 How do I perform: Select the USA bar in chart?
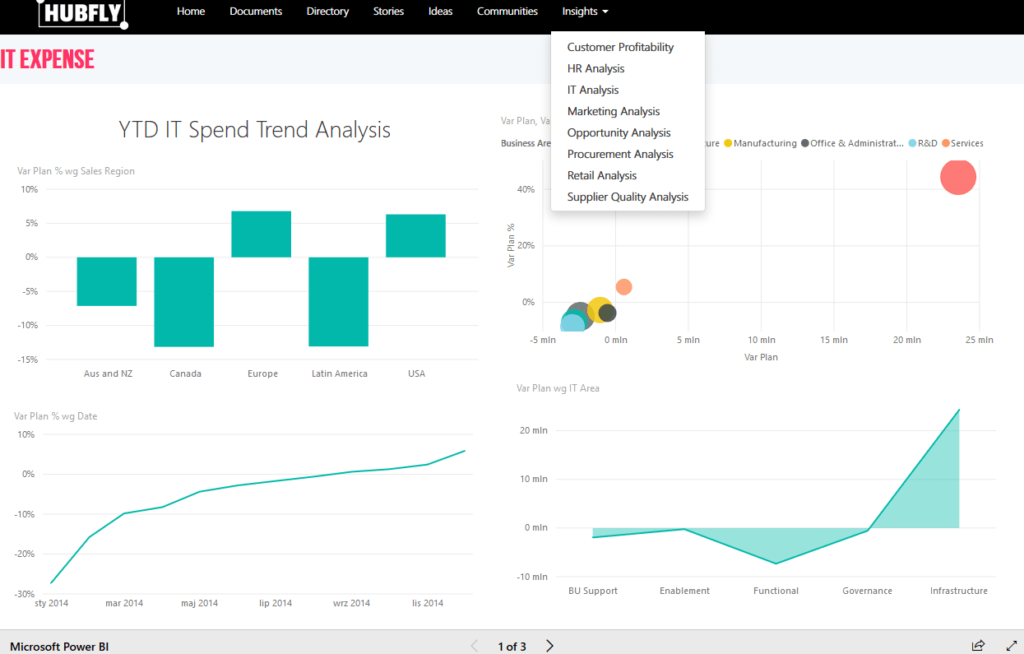[x=415, y=235]
